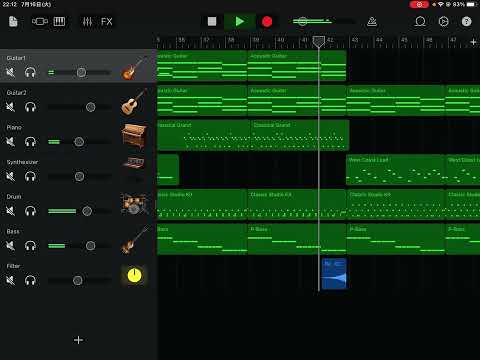The width and height of the screenshot is (480, 360).
Task: Select second Acoustic Guitar region on Guitar1 track
Action: (297, 66)
